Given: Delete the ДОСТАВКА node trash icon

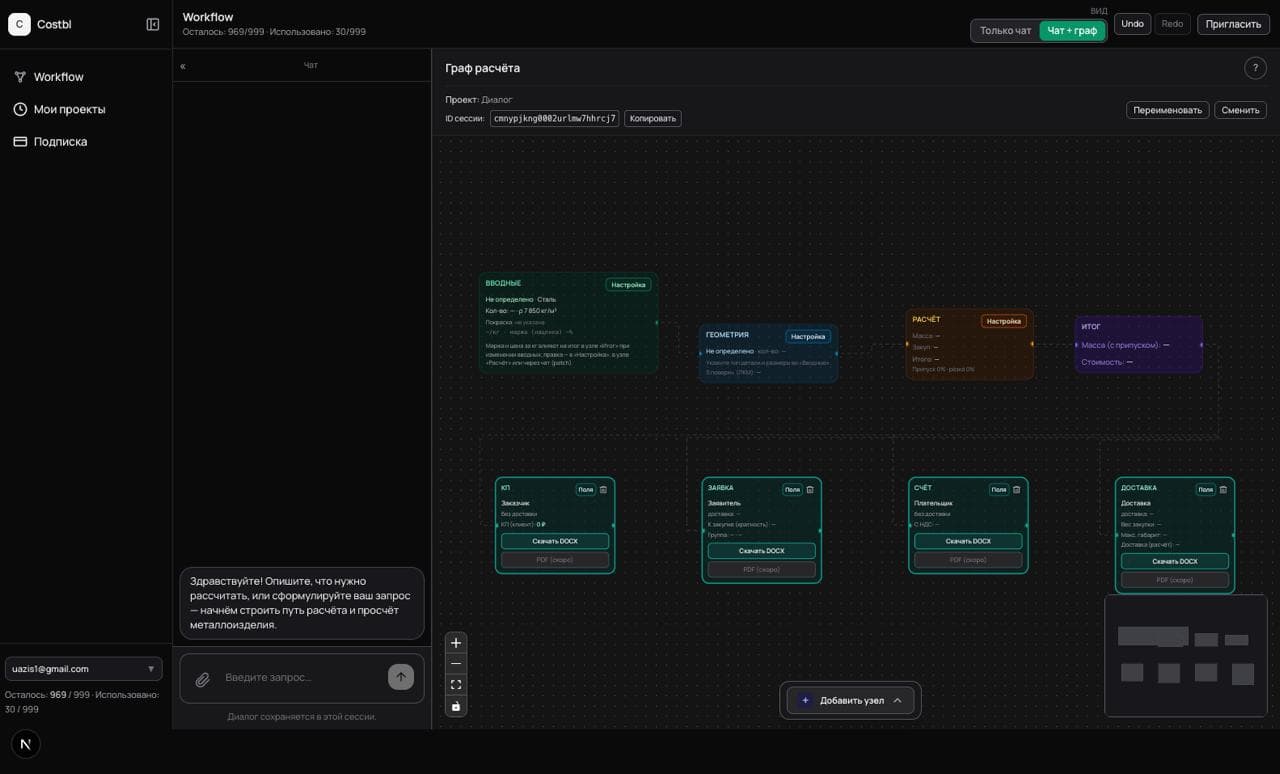Looking at the screenshot, I should (x=1224, y=490).
